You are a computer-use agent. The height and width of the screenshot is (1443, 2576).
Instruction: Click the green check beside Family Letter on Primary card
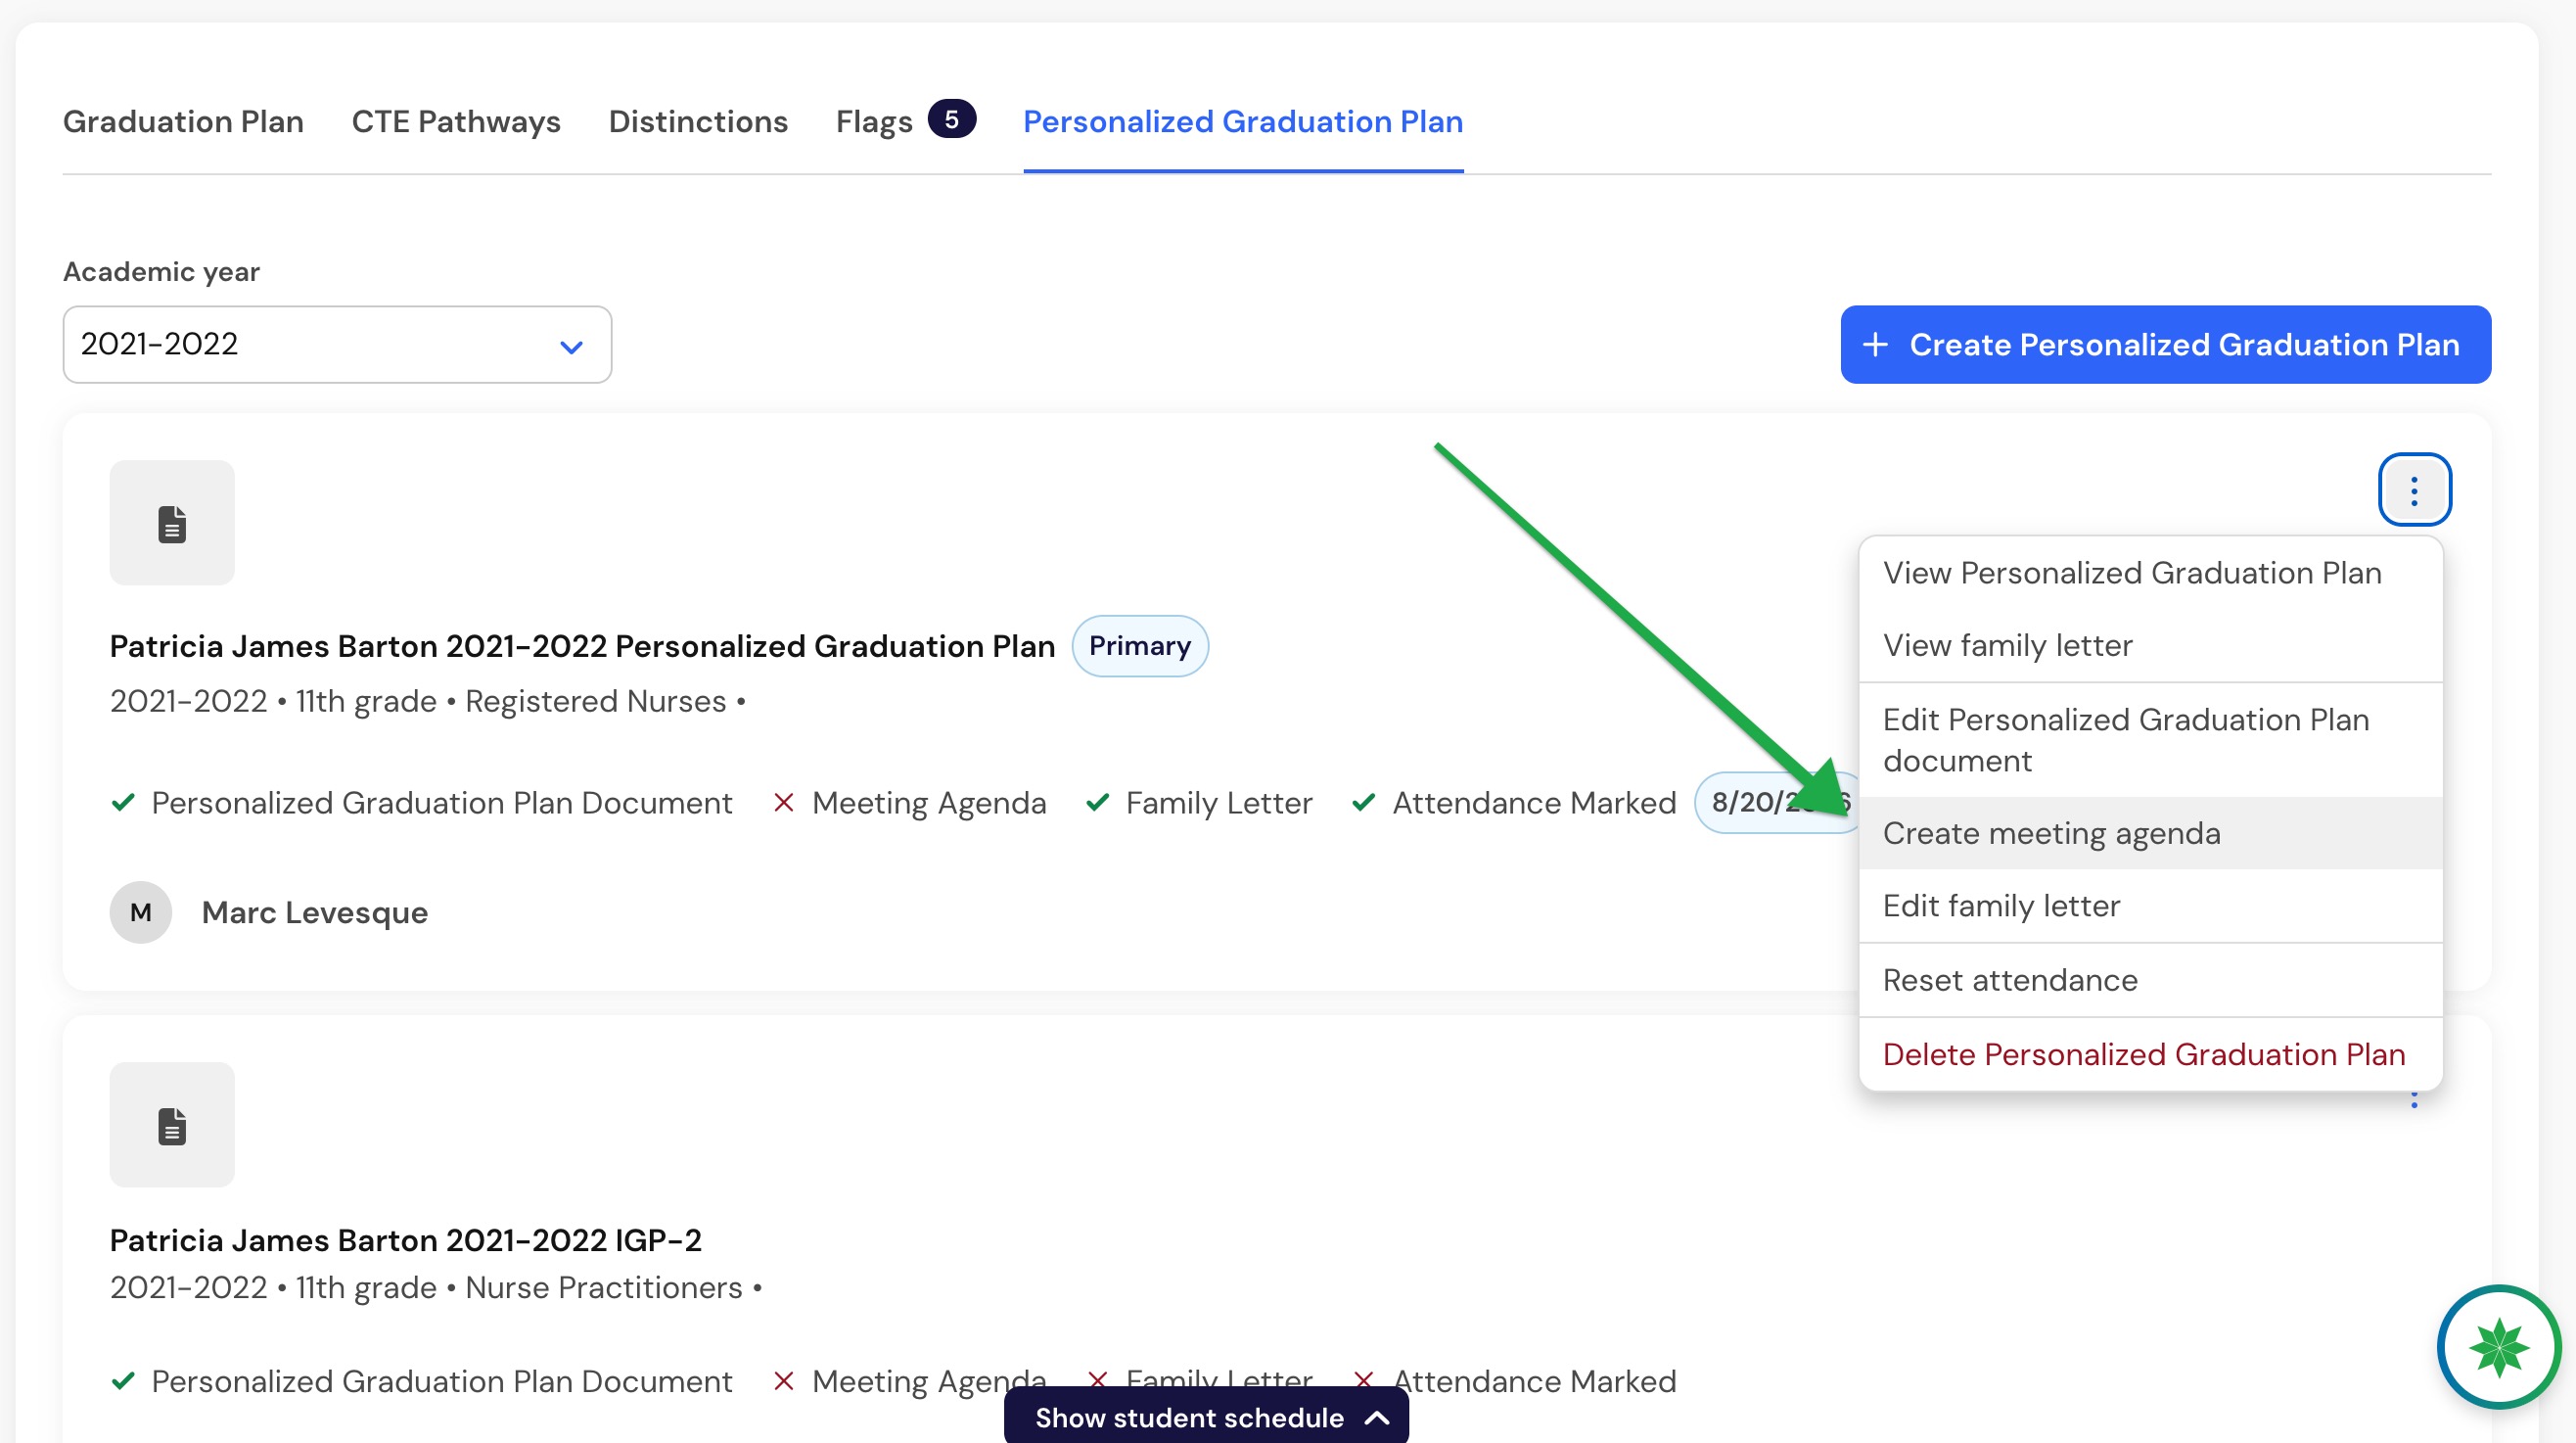point(1097,803)
